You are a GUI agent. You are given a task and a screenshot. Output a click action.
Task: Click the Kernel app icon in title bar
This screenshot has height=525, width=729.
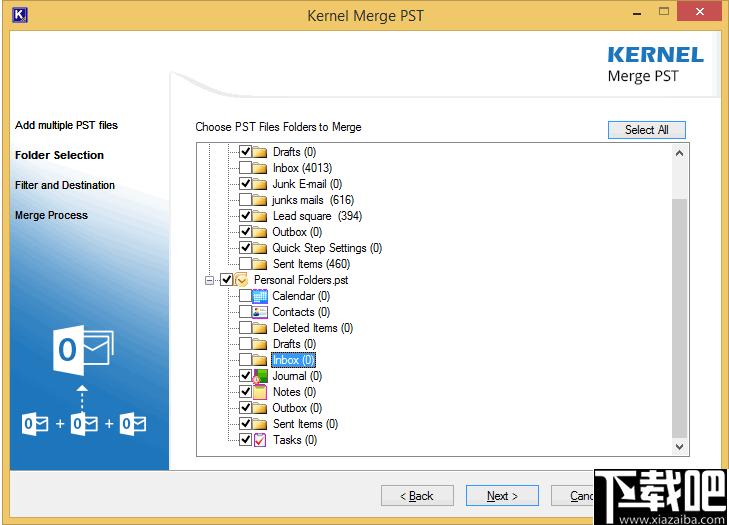click(20, 14)
